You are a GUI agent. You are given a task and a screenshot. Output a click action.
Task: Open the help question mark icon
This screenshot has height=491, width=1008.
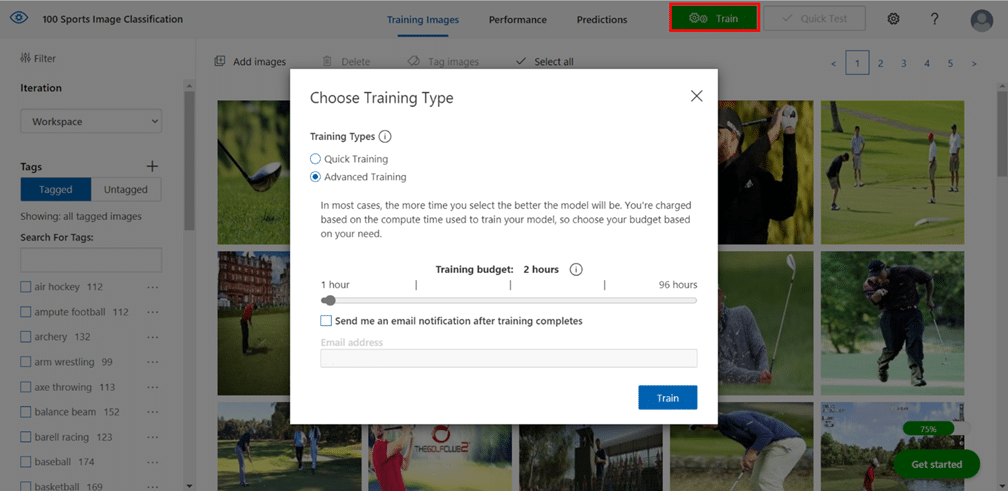coord(935,19)
